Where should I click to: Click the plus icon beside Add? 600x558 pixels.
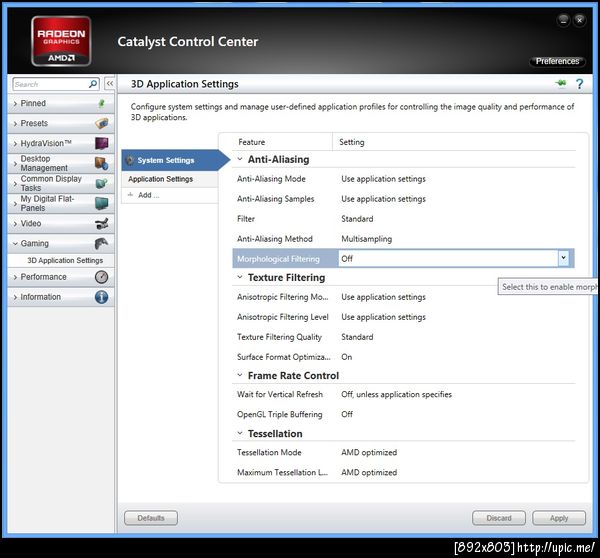tap(130, 195)
